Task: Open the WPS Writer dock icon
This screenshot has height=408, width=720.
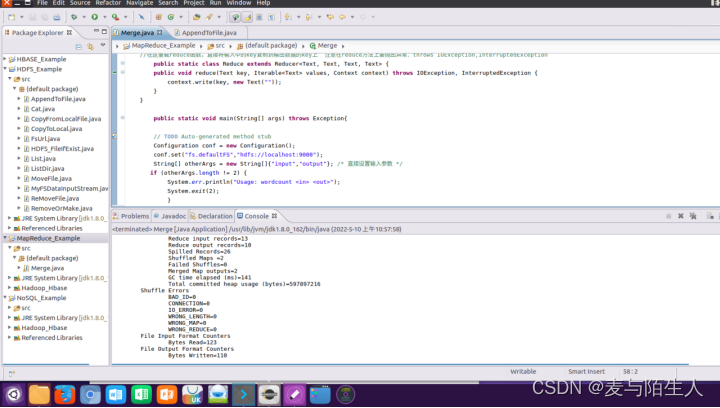Action: coord(116,395)
